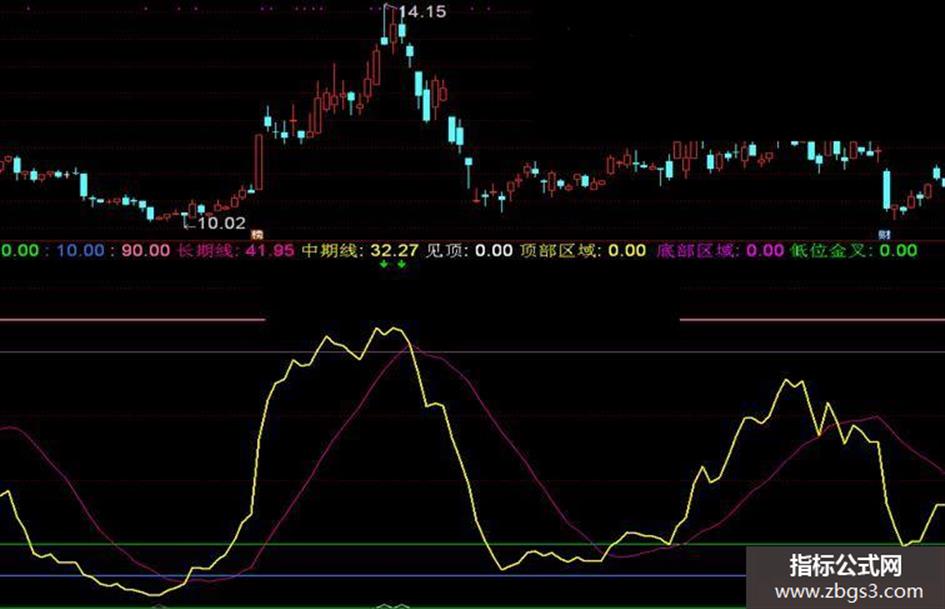Click the blue 10.00 parameter value
945x609 pixels.
click(81, 250)
